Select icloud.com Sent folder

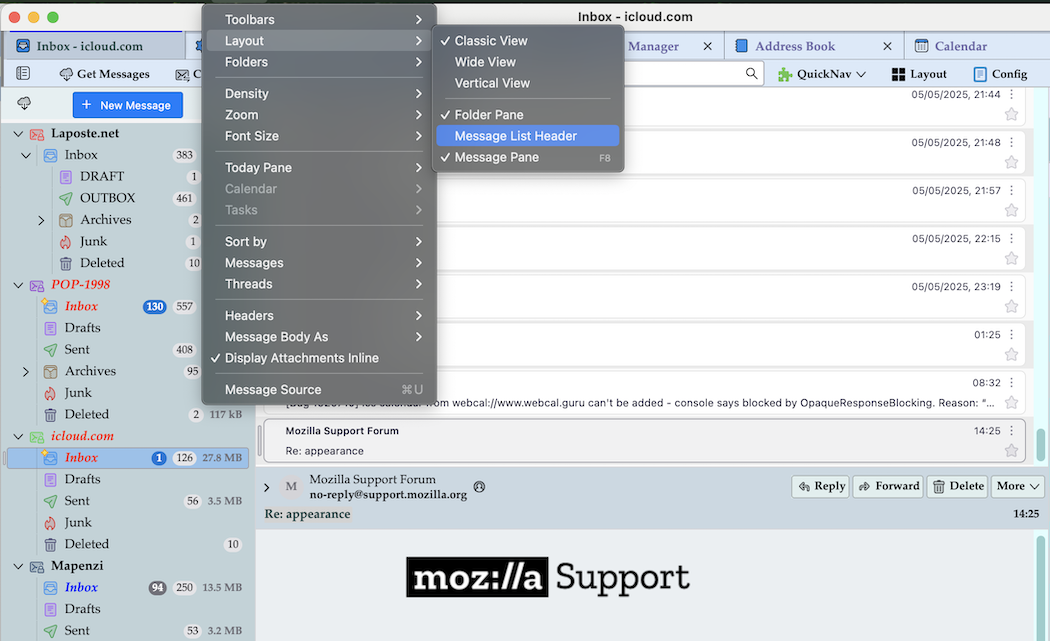tap(77, 501)
